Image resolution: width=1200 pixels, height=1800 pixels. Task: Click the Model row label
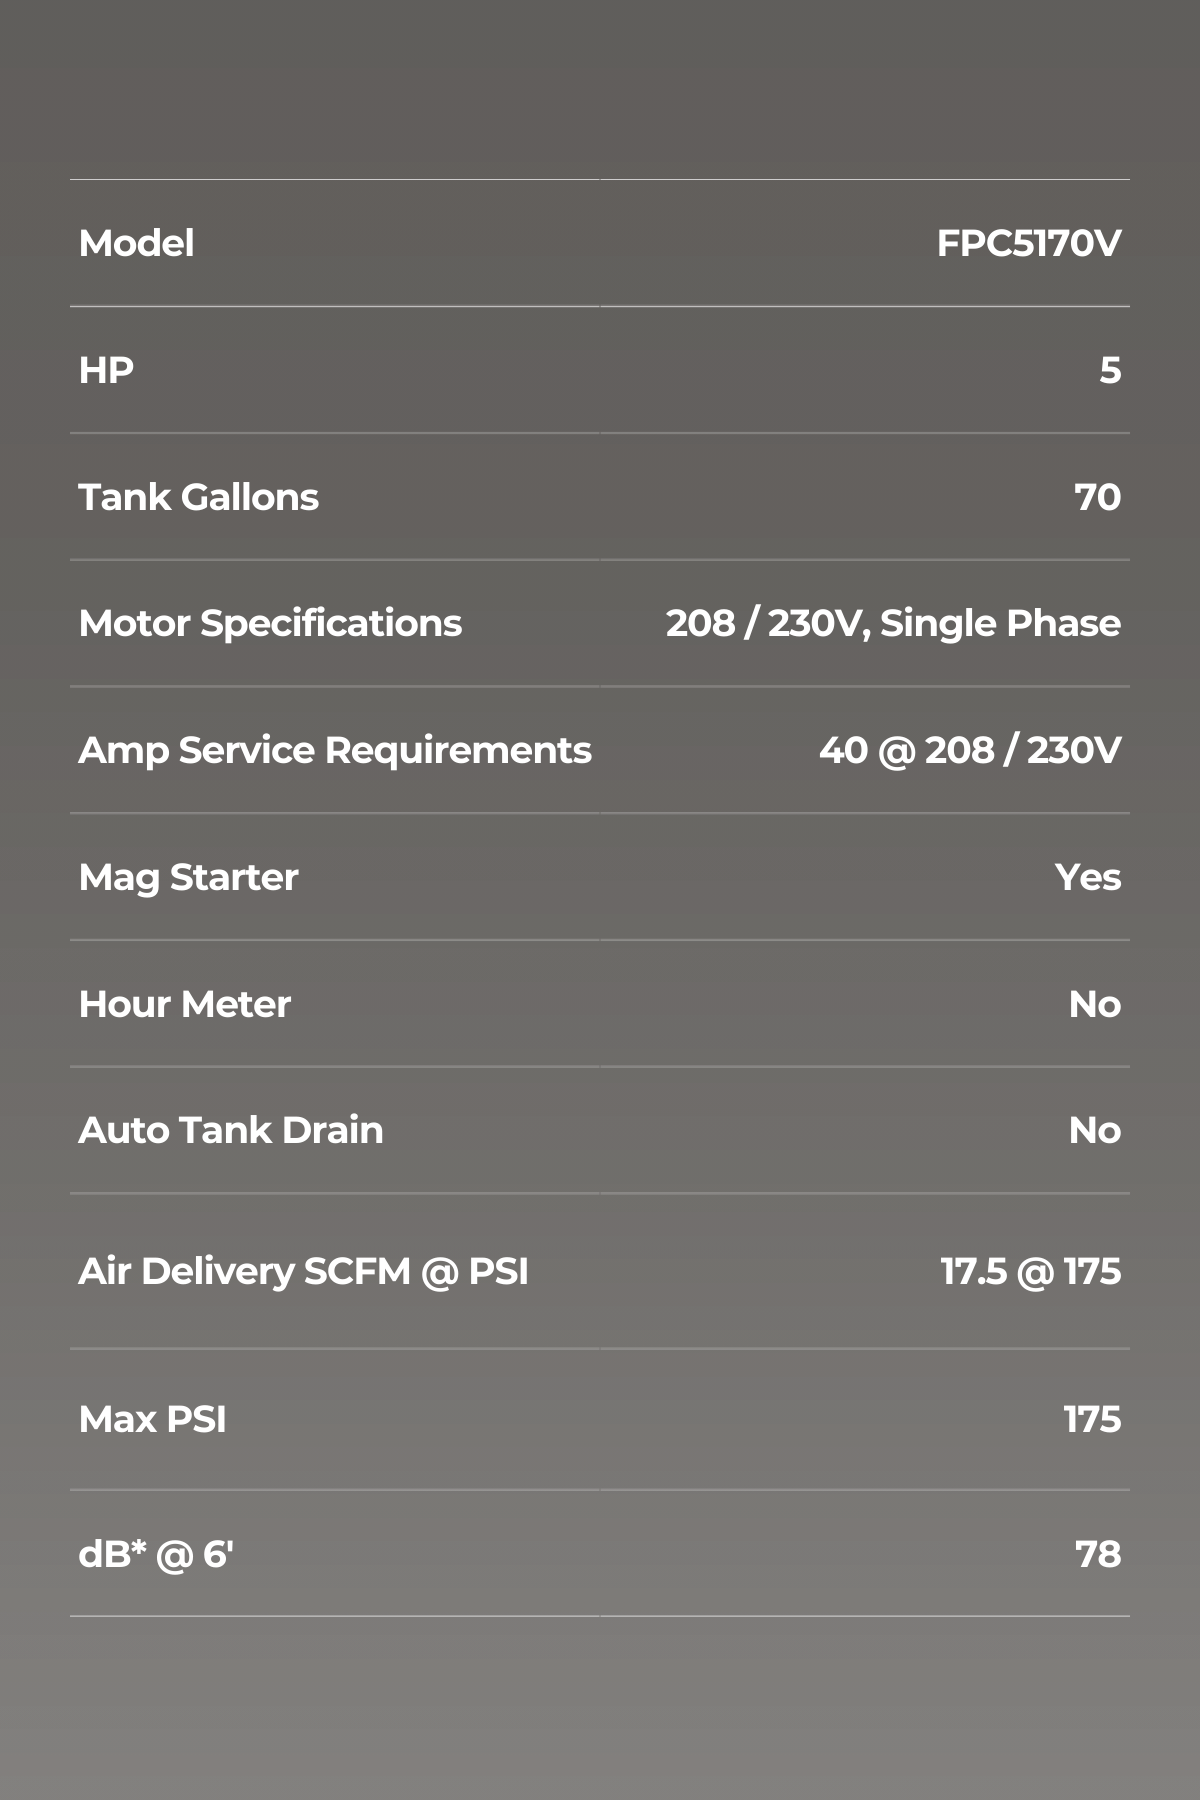point(136,243)
